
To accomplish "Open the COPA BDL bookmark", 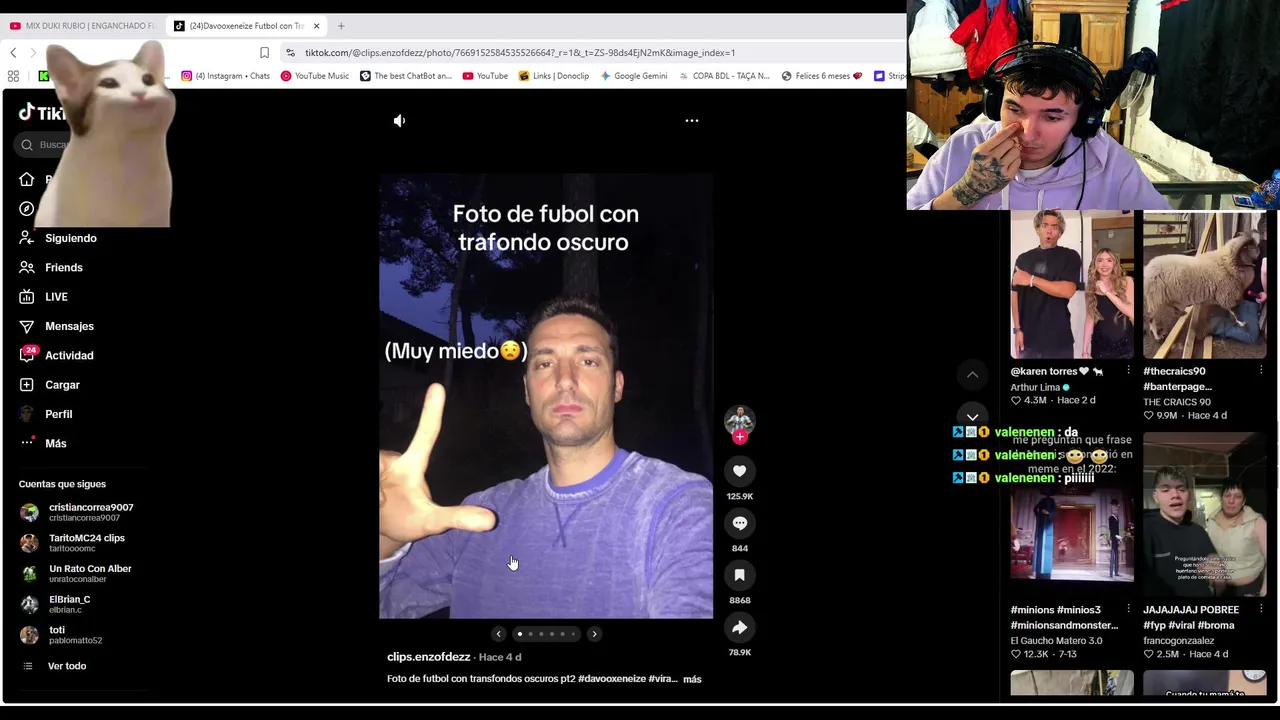I will click(x=725, y=76).
